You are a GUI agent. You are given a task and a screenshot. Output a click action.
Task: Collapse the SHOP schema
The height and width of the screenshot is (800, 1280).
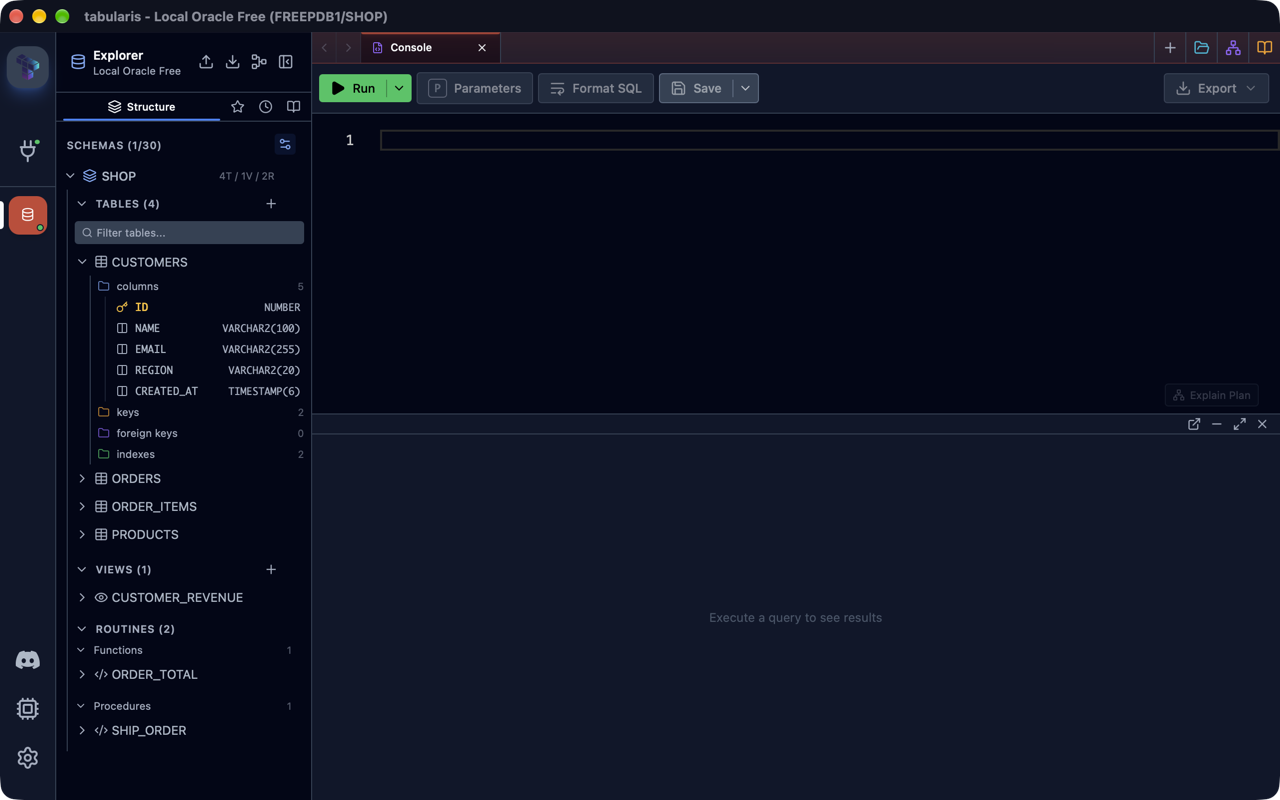[70, 176]
